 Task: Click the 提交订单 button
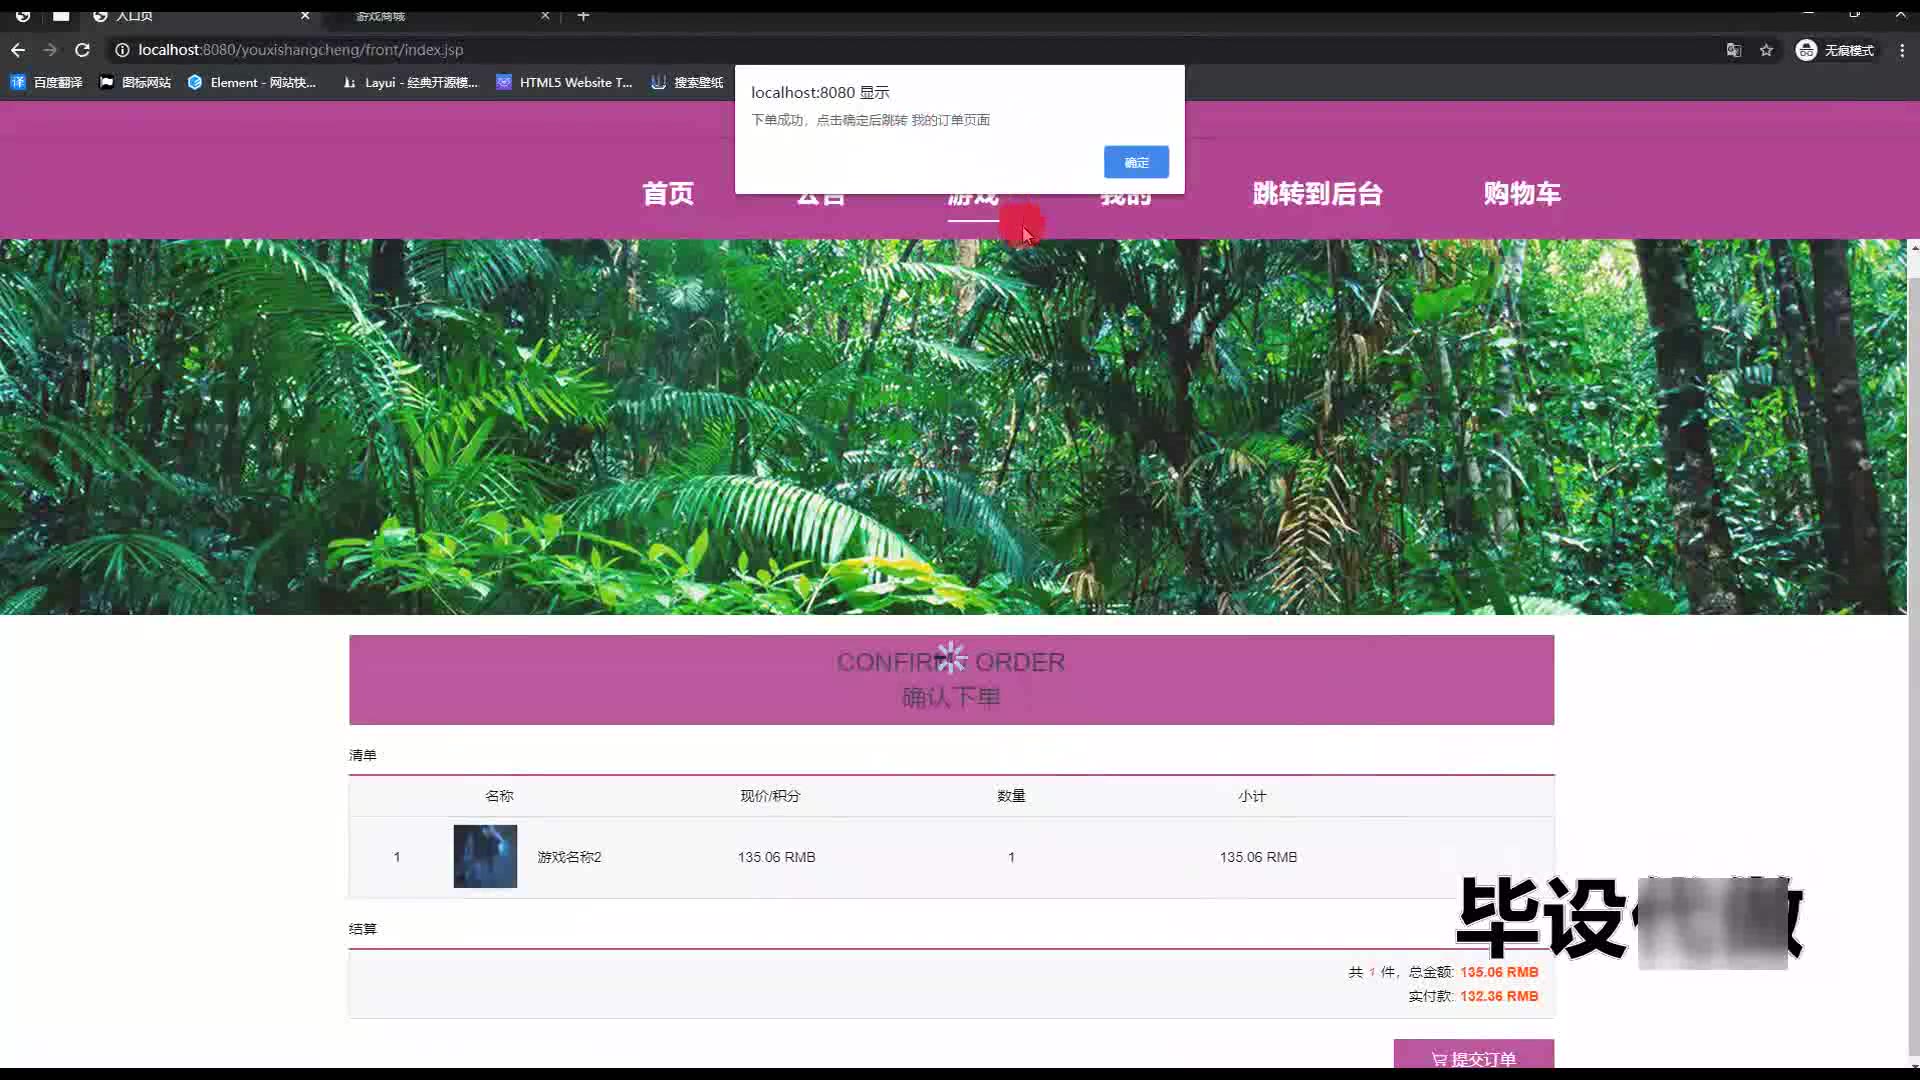(x=1473, y=1057)
